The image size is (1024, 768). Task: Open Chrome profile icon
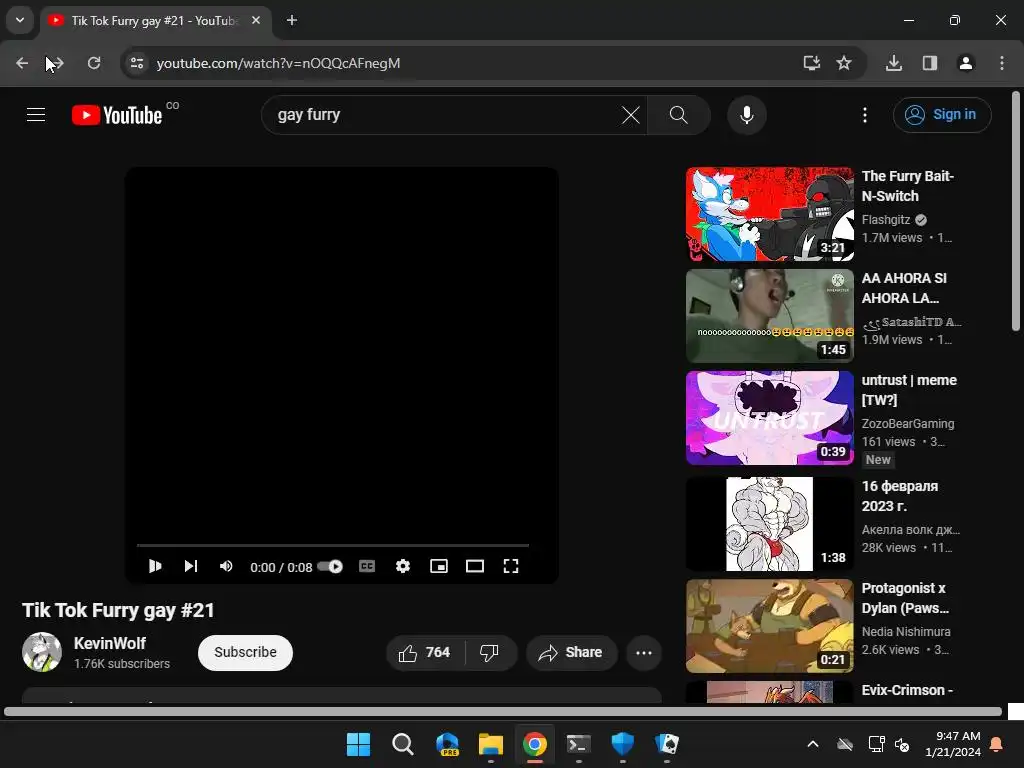pos(966,63)
